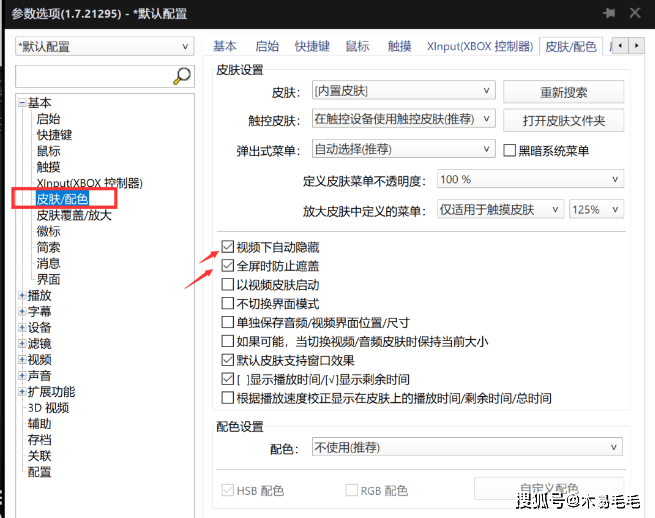Select 消息 in the tree
This screenshot has height=518, width=655.
[48, 263]
